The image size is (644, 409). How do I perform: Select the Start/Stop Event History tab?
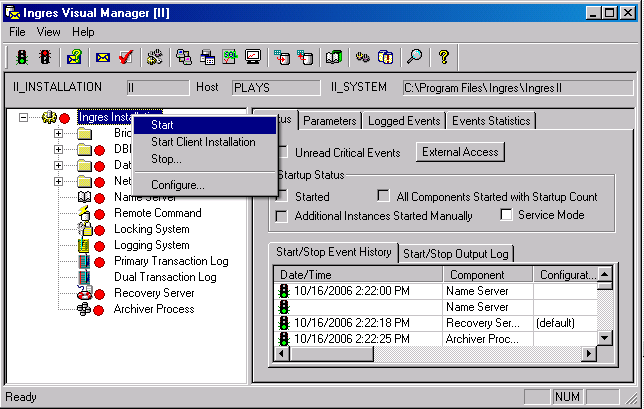tap(334, 252)
